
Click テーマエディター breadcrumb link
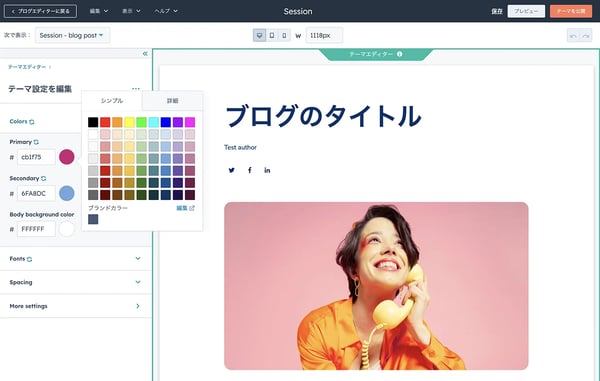click(x=27, y=67)
